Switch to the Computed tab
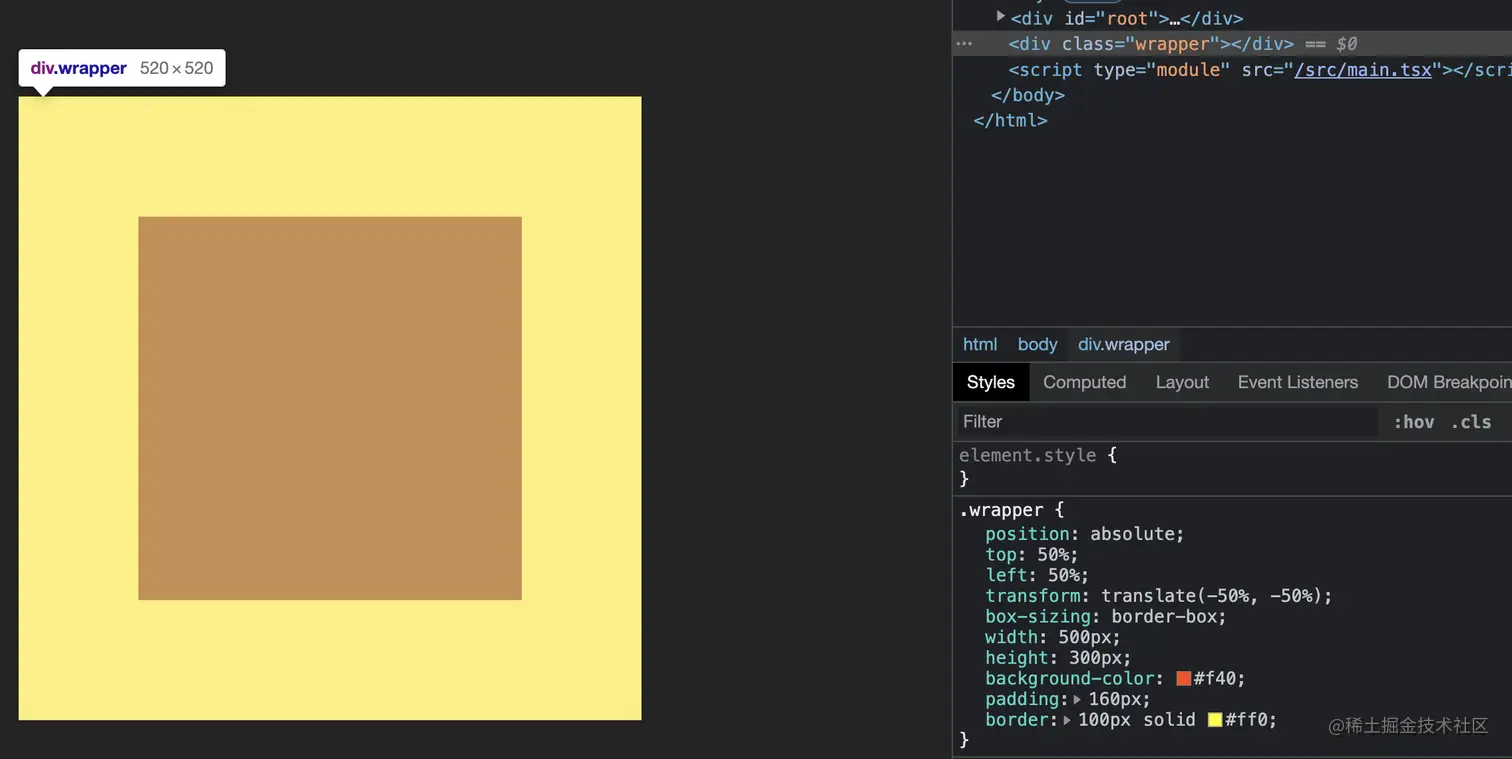The image size is (1512, 759). click(1084, 382)
